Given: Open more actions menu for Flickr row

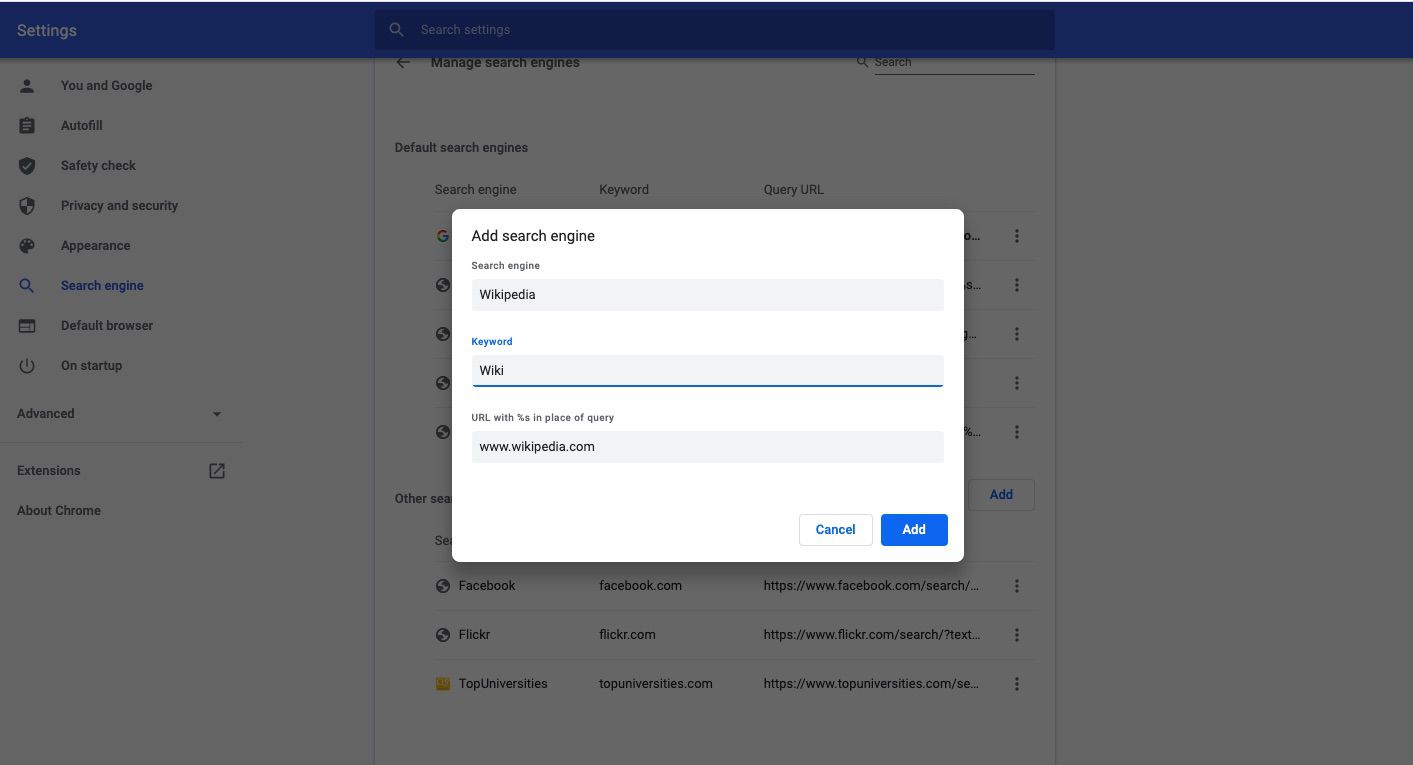Looking at the screenshot, I should 1017,635.
